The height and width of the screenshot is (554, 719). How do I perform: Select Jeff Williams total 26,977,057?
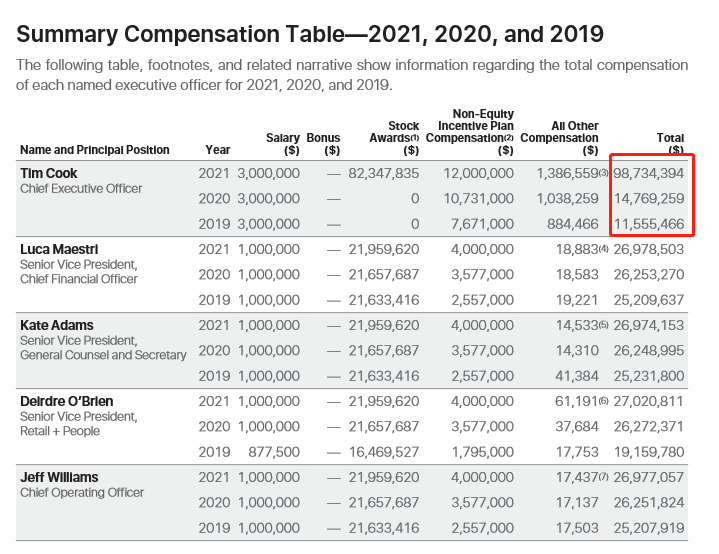tap(648, 477)
